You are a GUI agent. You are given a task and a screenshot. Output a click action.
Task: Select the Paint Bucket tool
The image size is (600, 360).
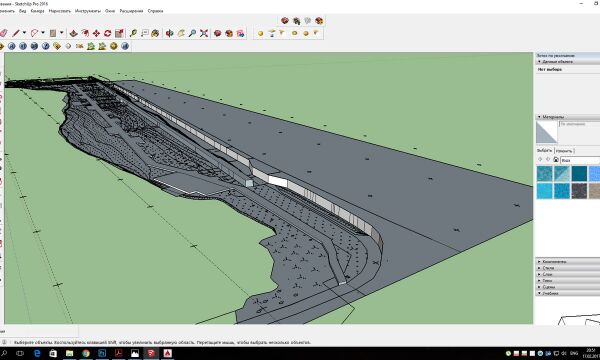pyautogui.click(x=155, y=33)
